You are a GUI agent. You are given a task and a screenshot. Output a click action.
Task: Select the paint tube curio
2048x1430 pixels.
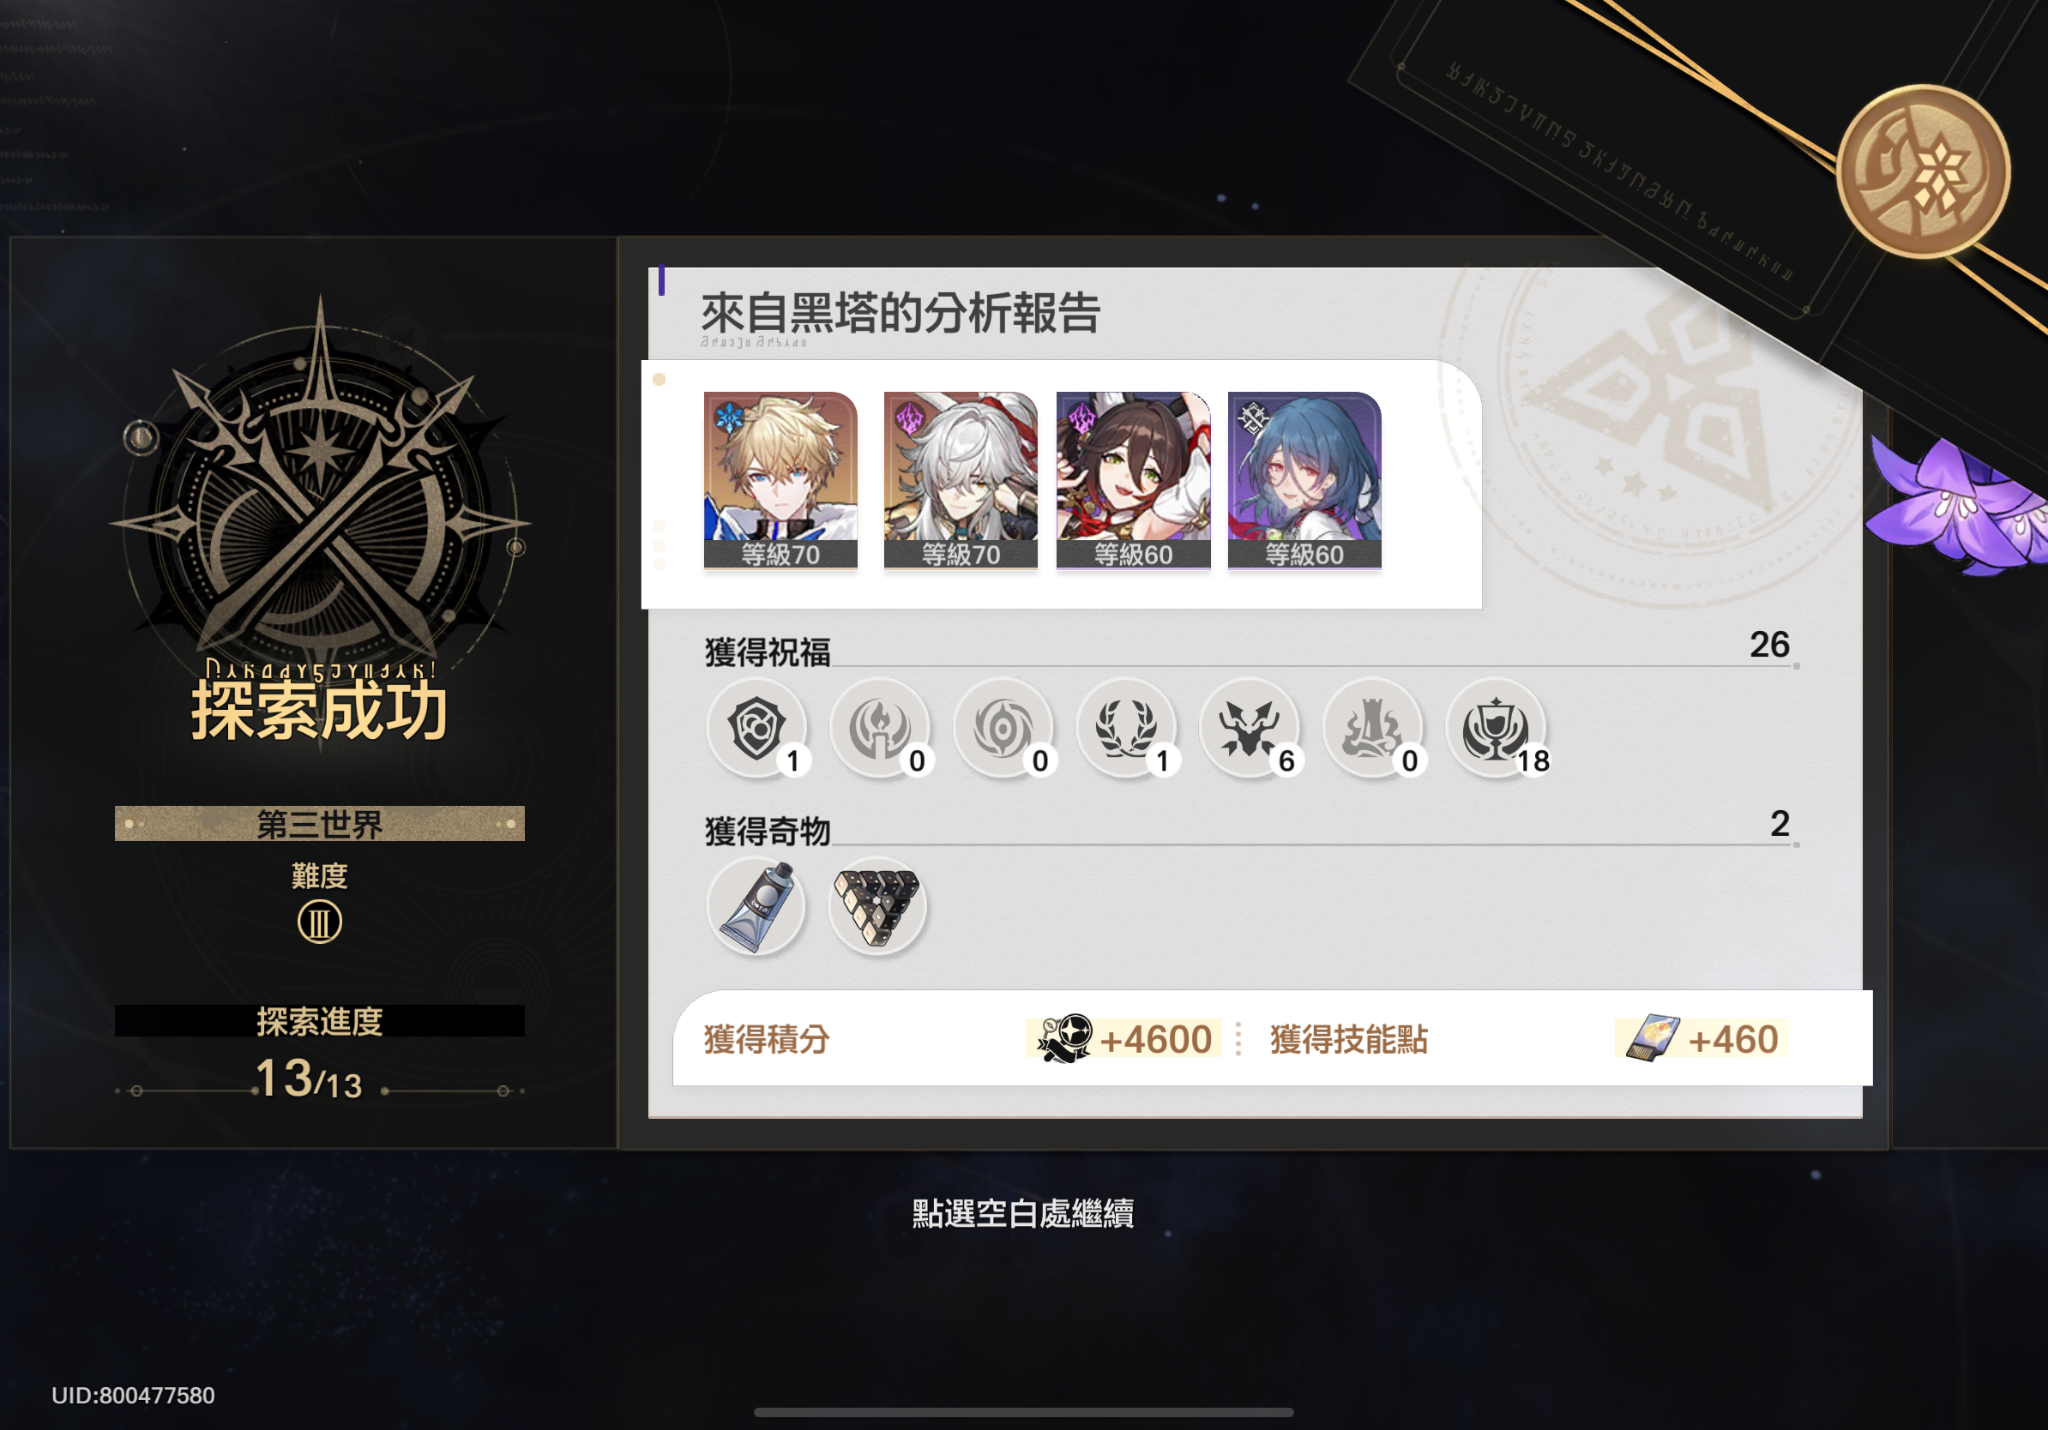tap(756, 906)
